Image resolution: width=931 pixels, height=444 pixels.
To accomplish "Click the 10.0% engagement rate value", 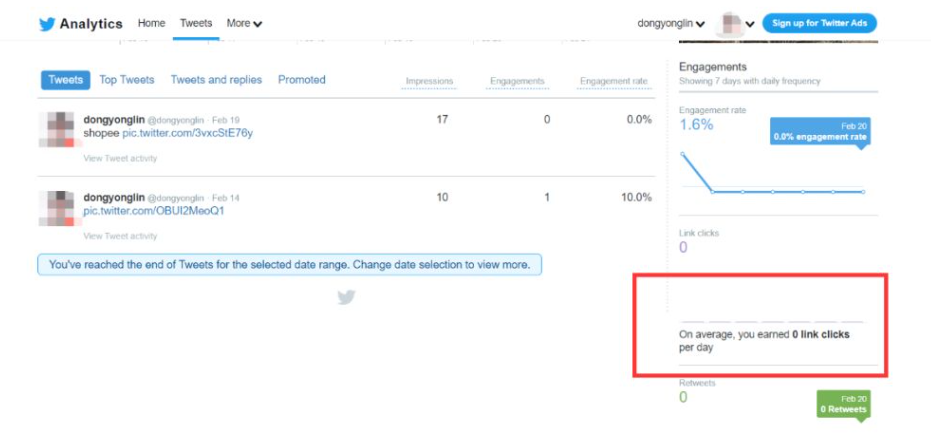I will tap(636, 197).
